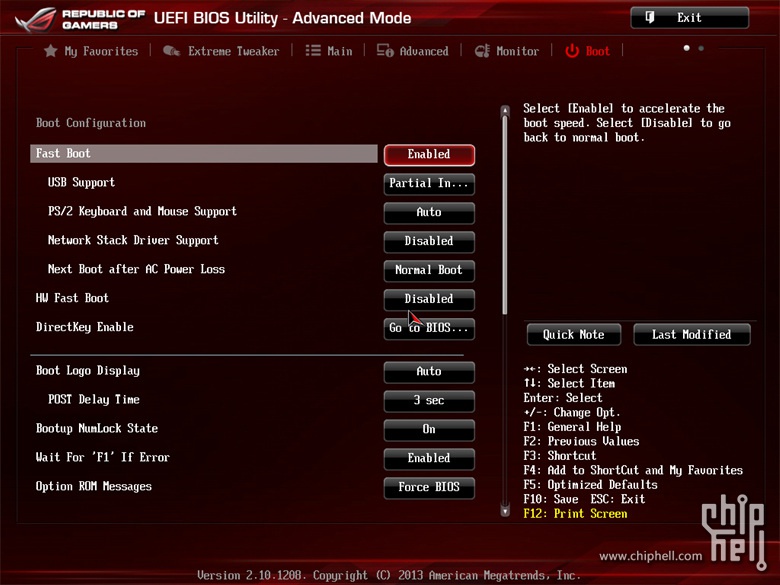The width and height of the screenshot is (780, 585).
Task: Change Boot Logo Display Auto value
Action: pos(429,372)
